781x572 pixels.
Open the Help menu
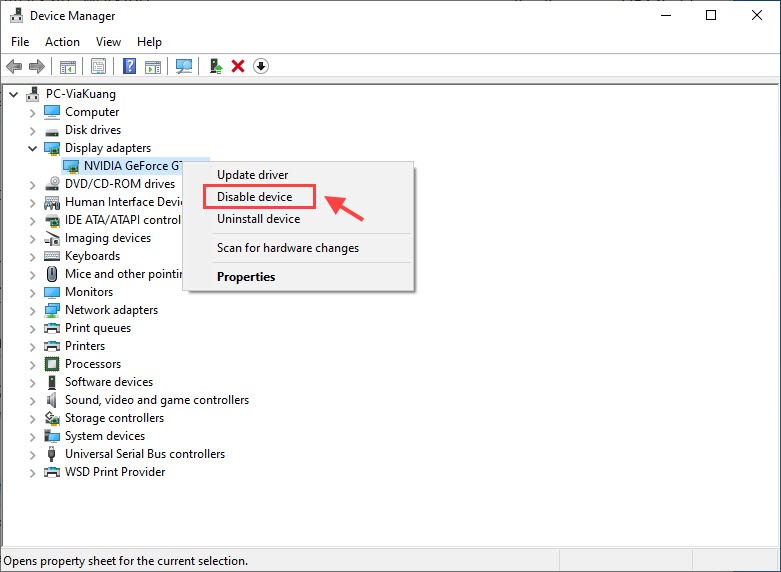(x=149, y=42)
